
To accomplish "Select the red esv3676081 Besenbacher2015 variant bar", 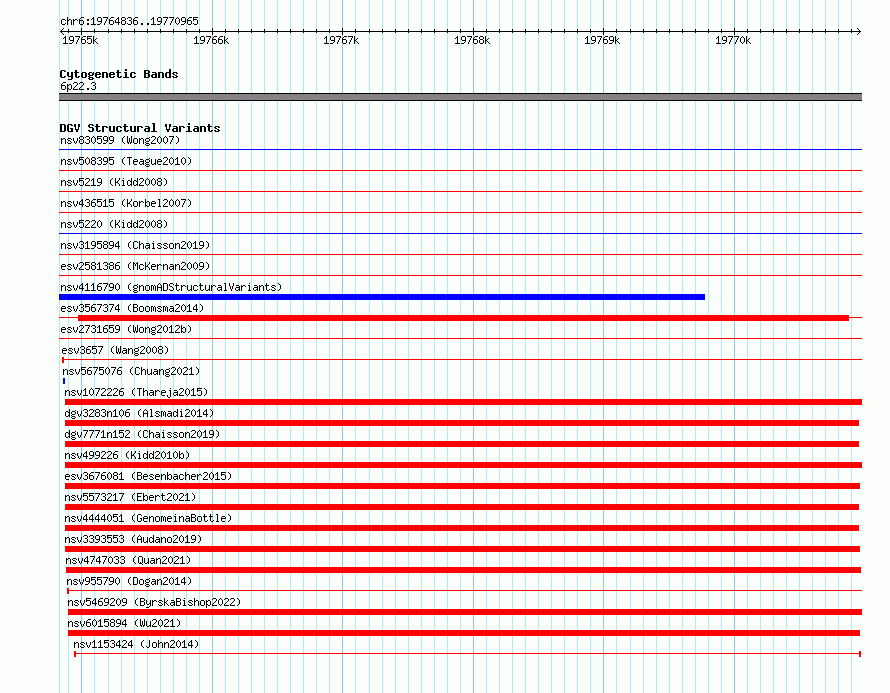I will point(463,486).
